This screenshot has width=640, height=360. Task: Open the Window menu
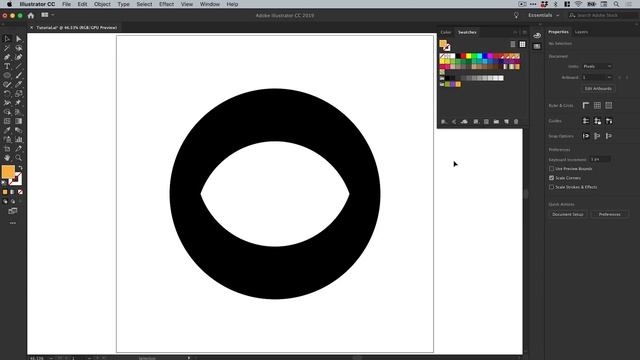click(210, 4)
